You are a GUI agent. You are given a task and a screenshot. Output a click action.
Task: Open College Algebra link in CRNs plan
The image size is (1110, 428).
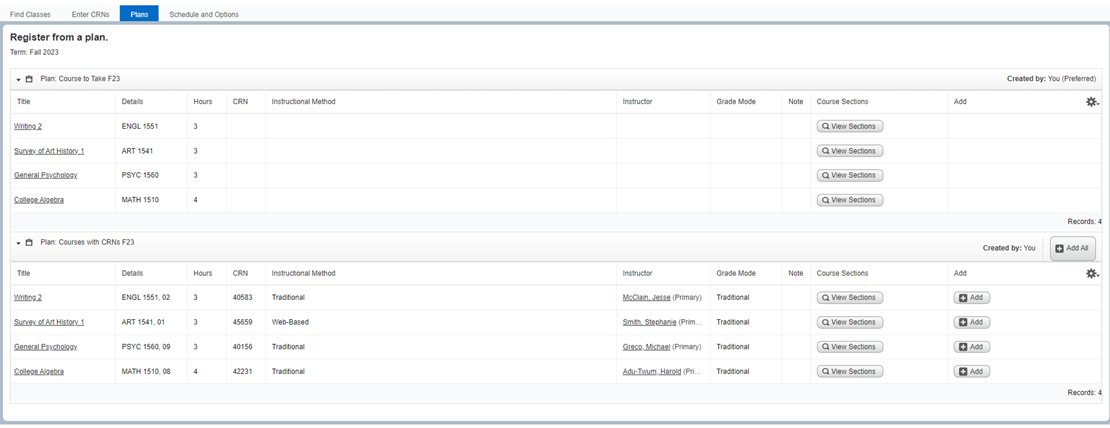(x=39, y=371)
